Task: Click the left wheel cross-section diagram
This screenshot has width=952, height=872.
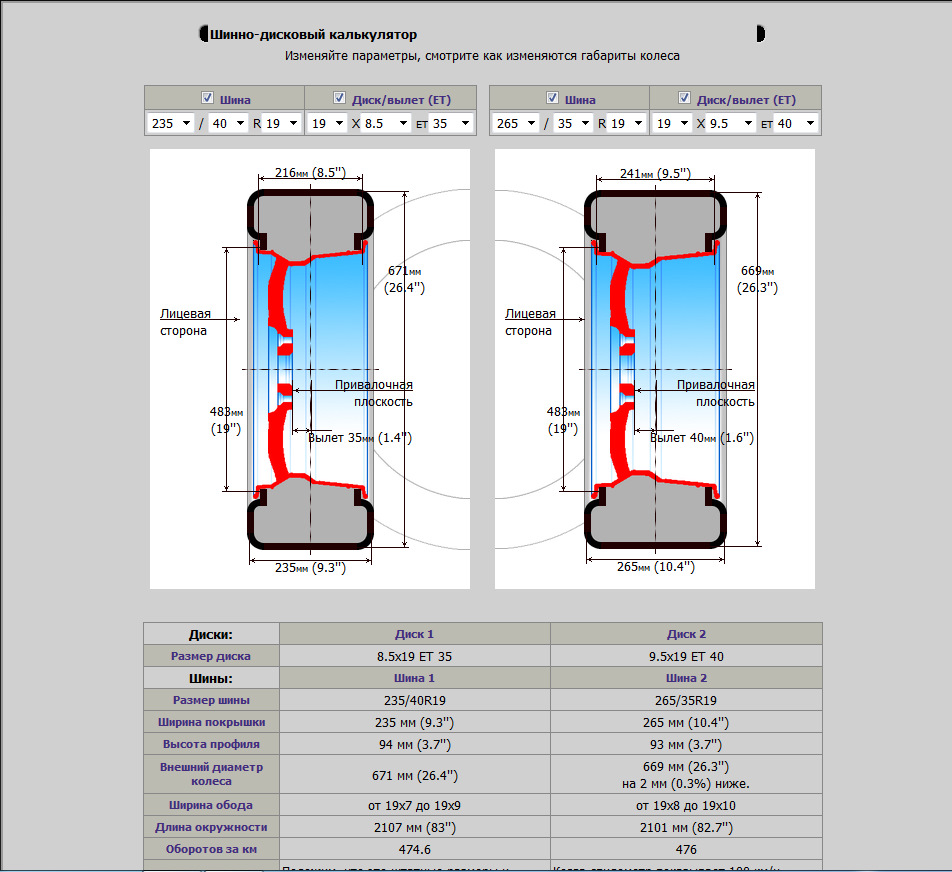Action: (x=310, y=369)
